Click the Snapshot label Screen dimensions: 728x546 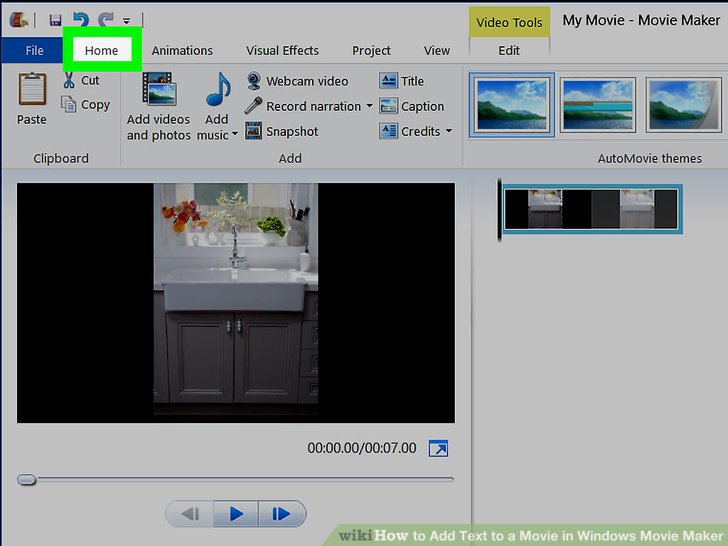tap(292, 132)
